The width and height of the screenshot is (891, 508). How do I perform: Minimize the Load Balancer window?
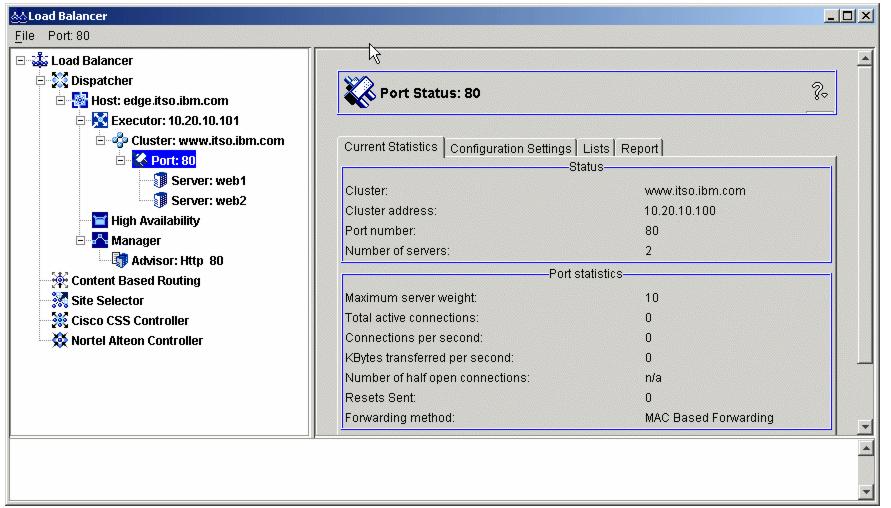(831, 16)
